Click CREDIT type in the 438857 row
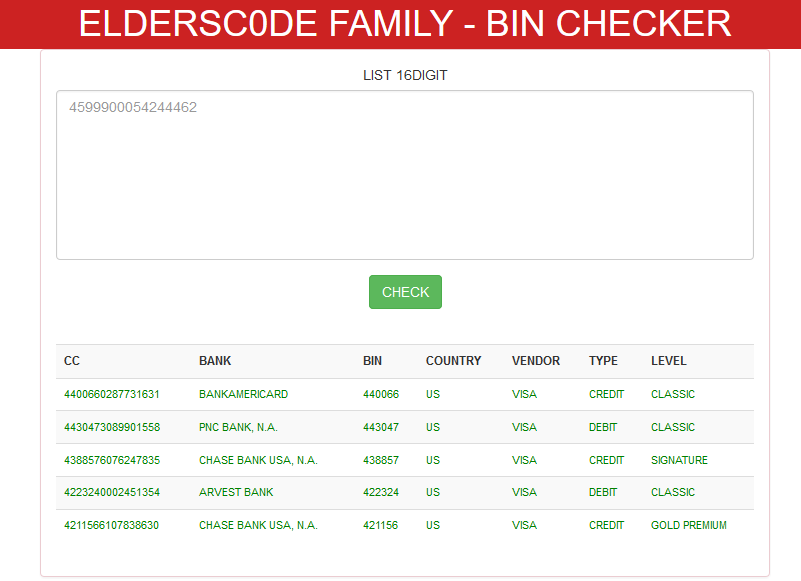 (x=606, y=460)
